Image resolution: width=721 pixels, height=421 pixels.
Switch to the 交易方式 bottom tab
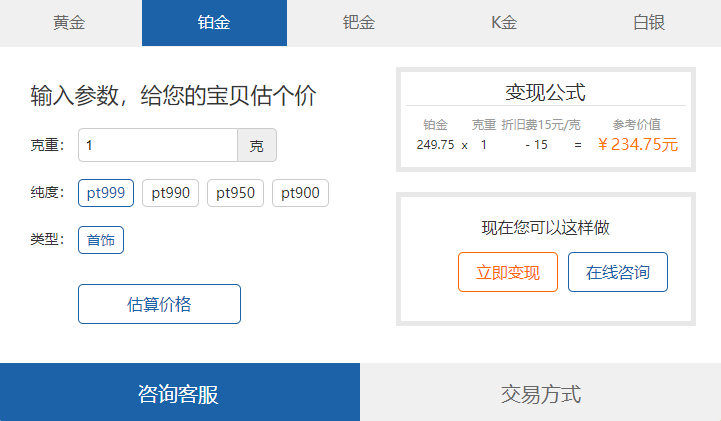(x=541, y=393)
